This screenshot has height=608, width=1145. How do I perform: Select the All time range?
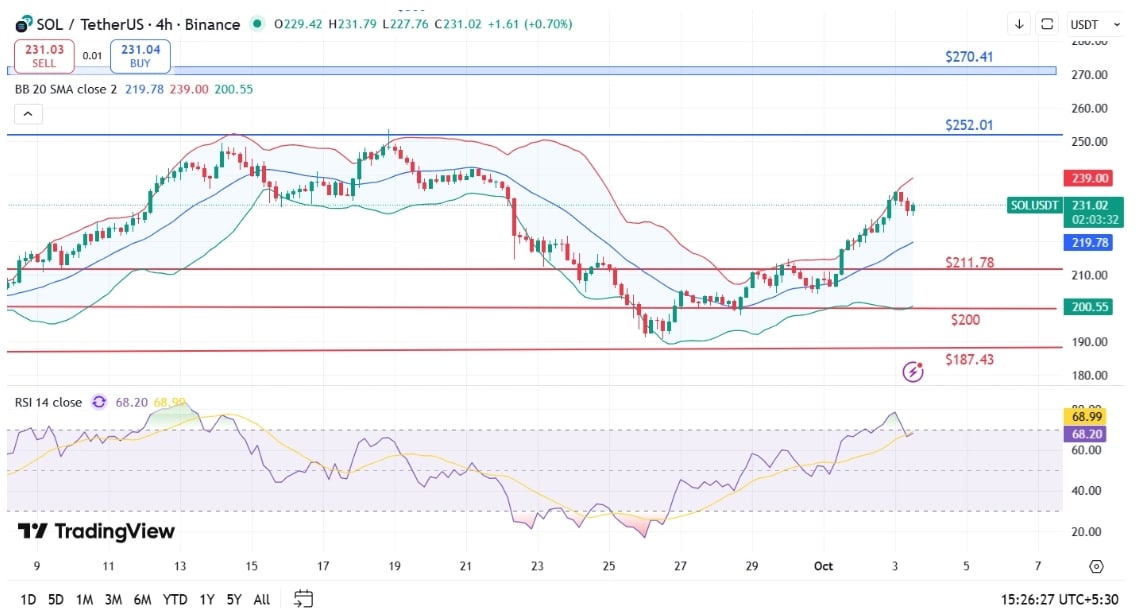click(261, 600)
